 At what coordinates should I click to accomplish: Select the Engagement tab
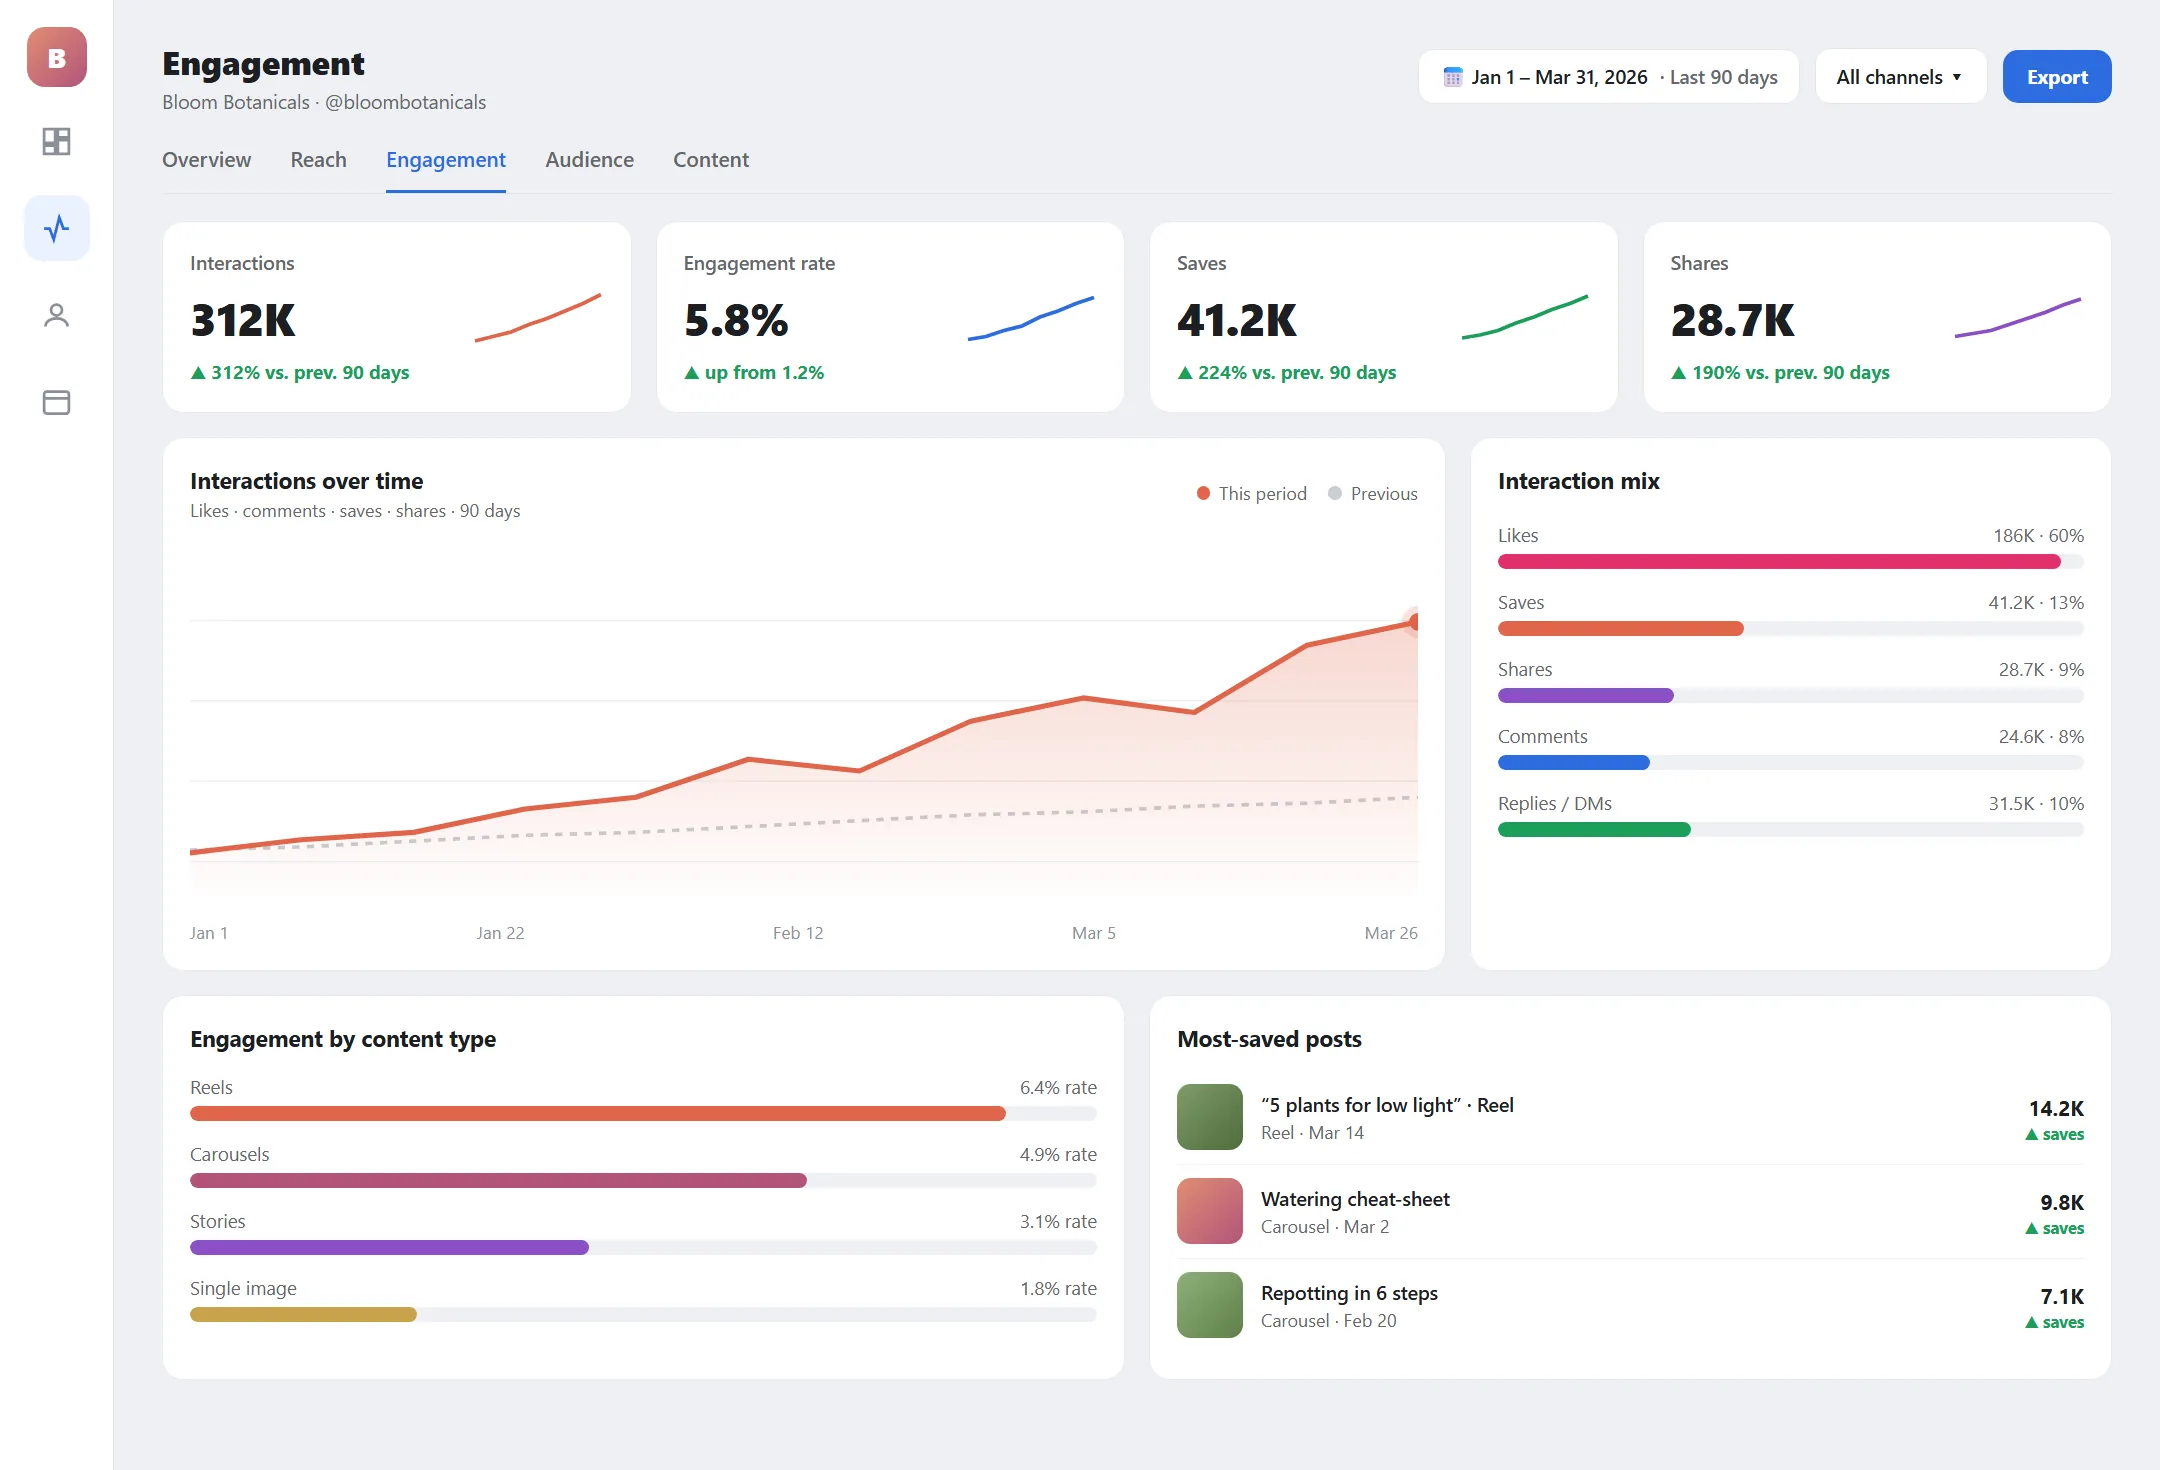coord(446,160)
